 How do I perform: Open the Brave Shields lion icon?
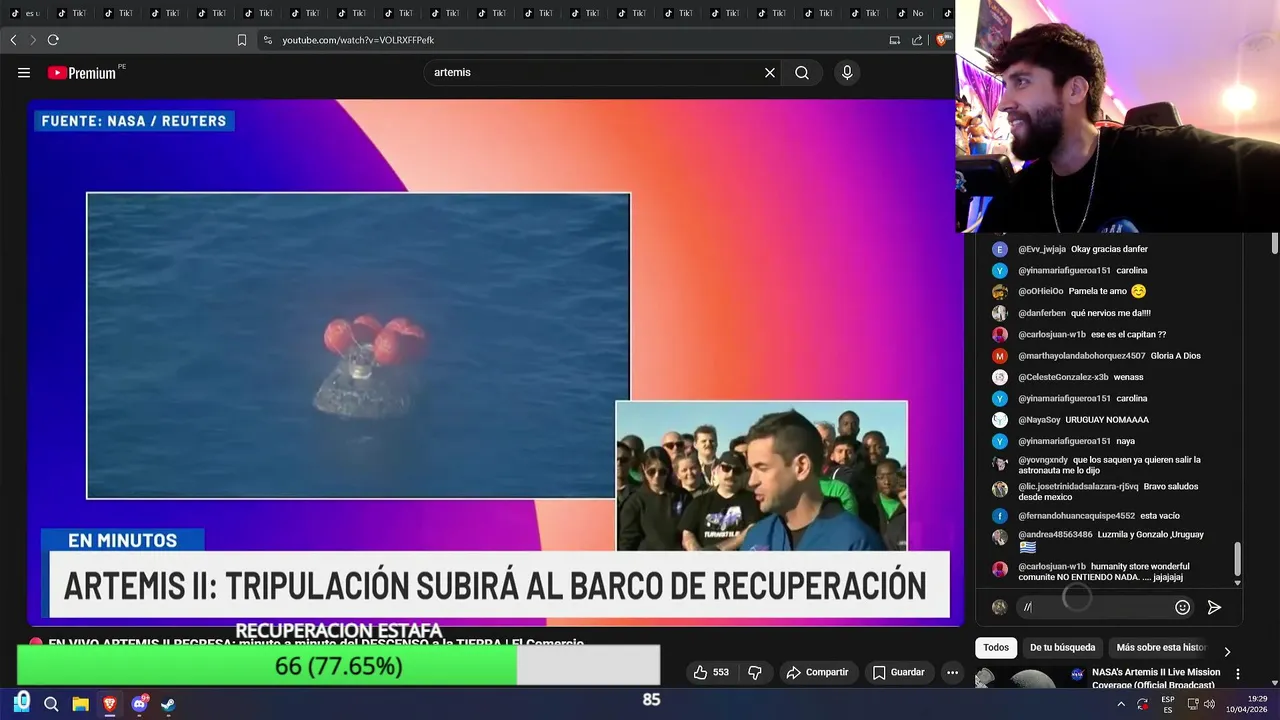[941, 40]
